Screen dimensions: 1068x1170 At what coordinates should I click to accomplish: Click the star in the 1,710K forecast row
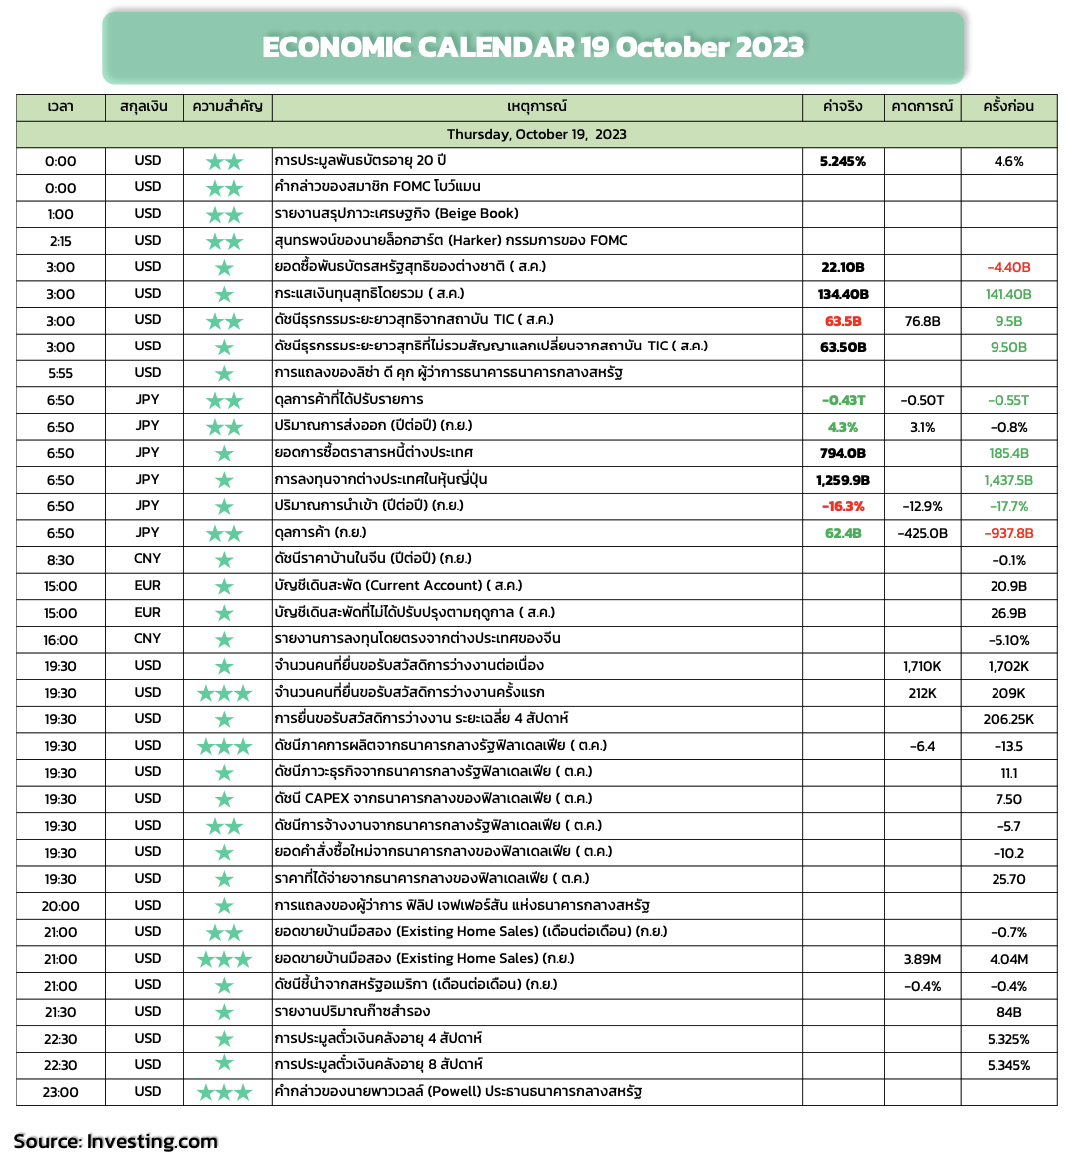pos(224,667)
